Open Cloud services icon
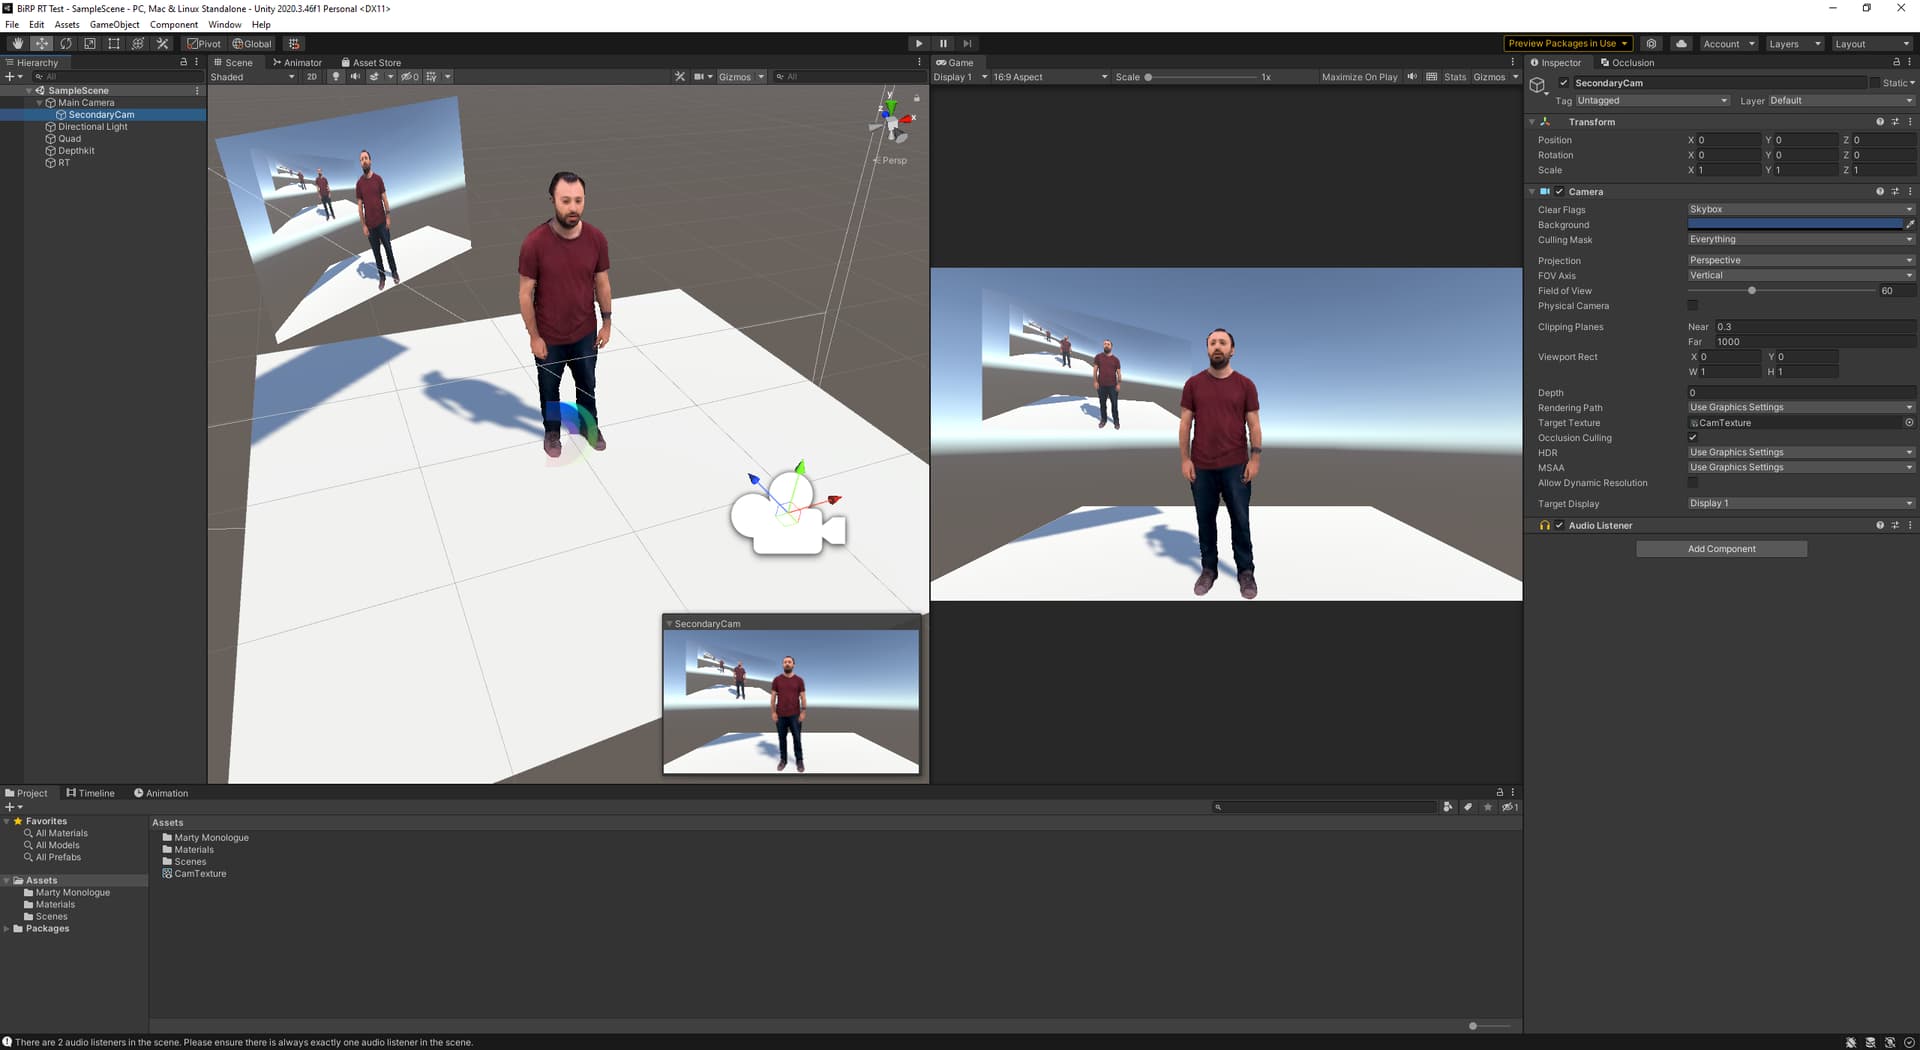 click(1681, 44)
